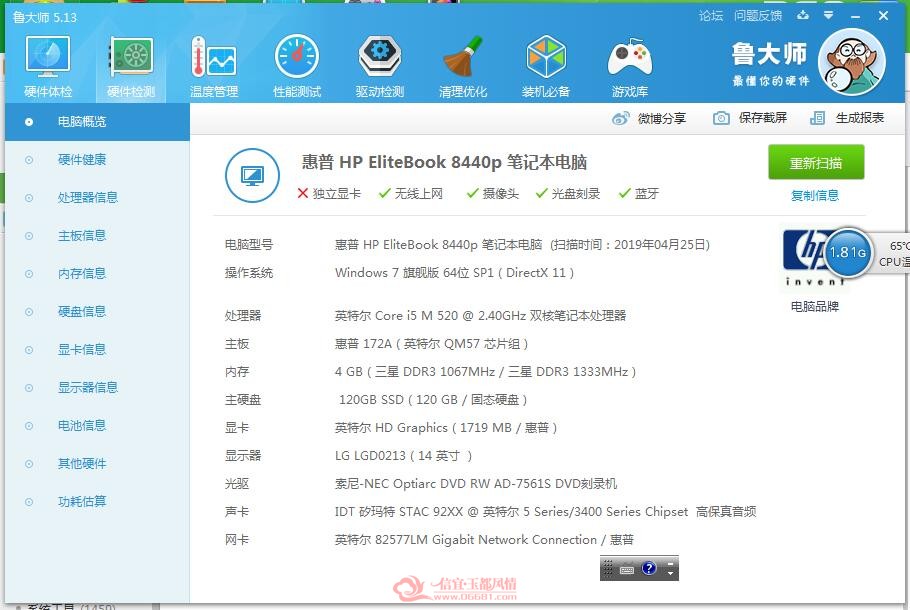Open 清理优化 cleanup broom icon
Viewport: 910px width, 610px height.
click(x=463, y=66)
